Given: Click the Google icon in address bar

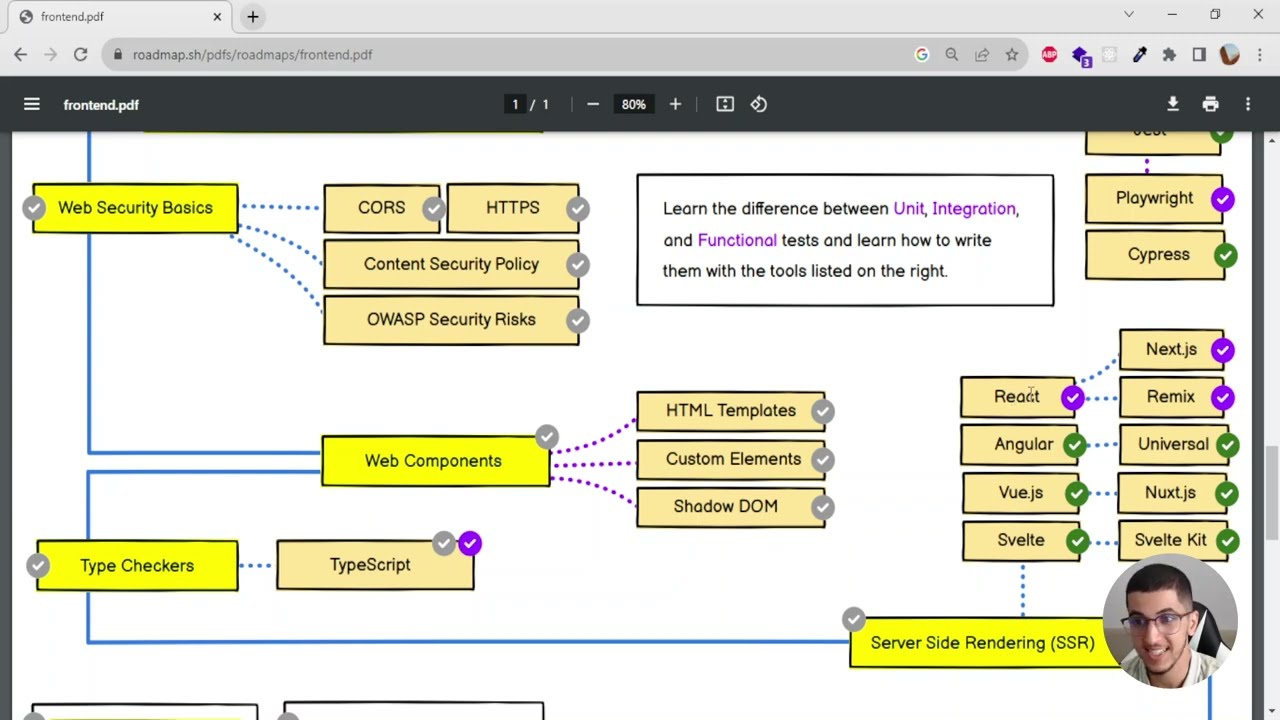Looking at the screenshot, I should pos(922,55).
